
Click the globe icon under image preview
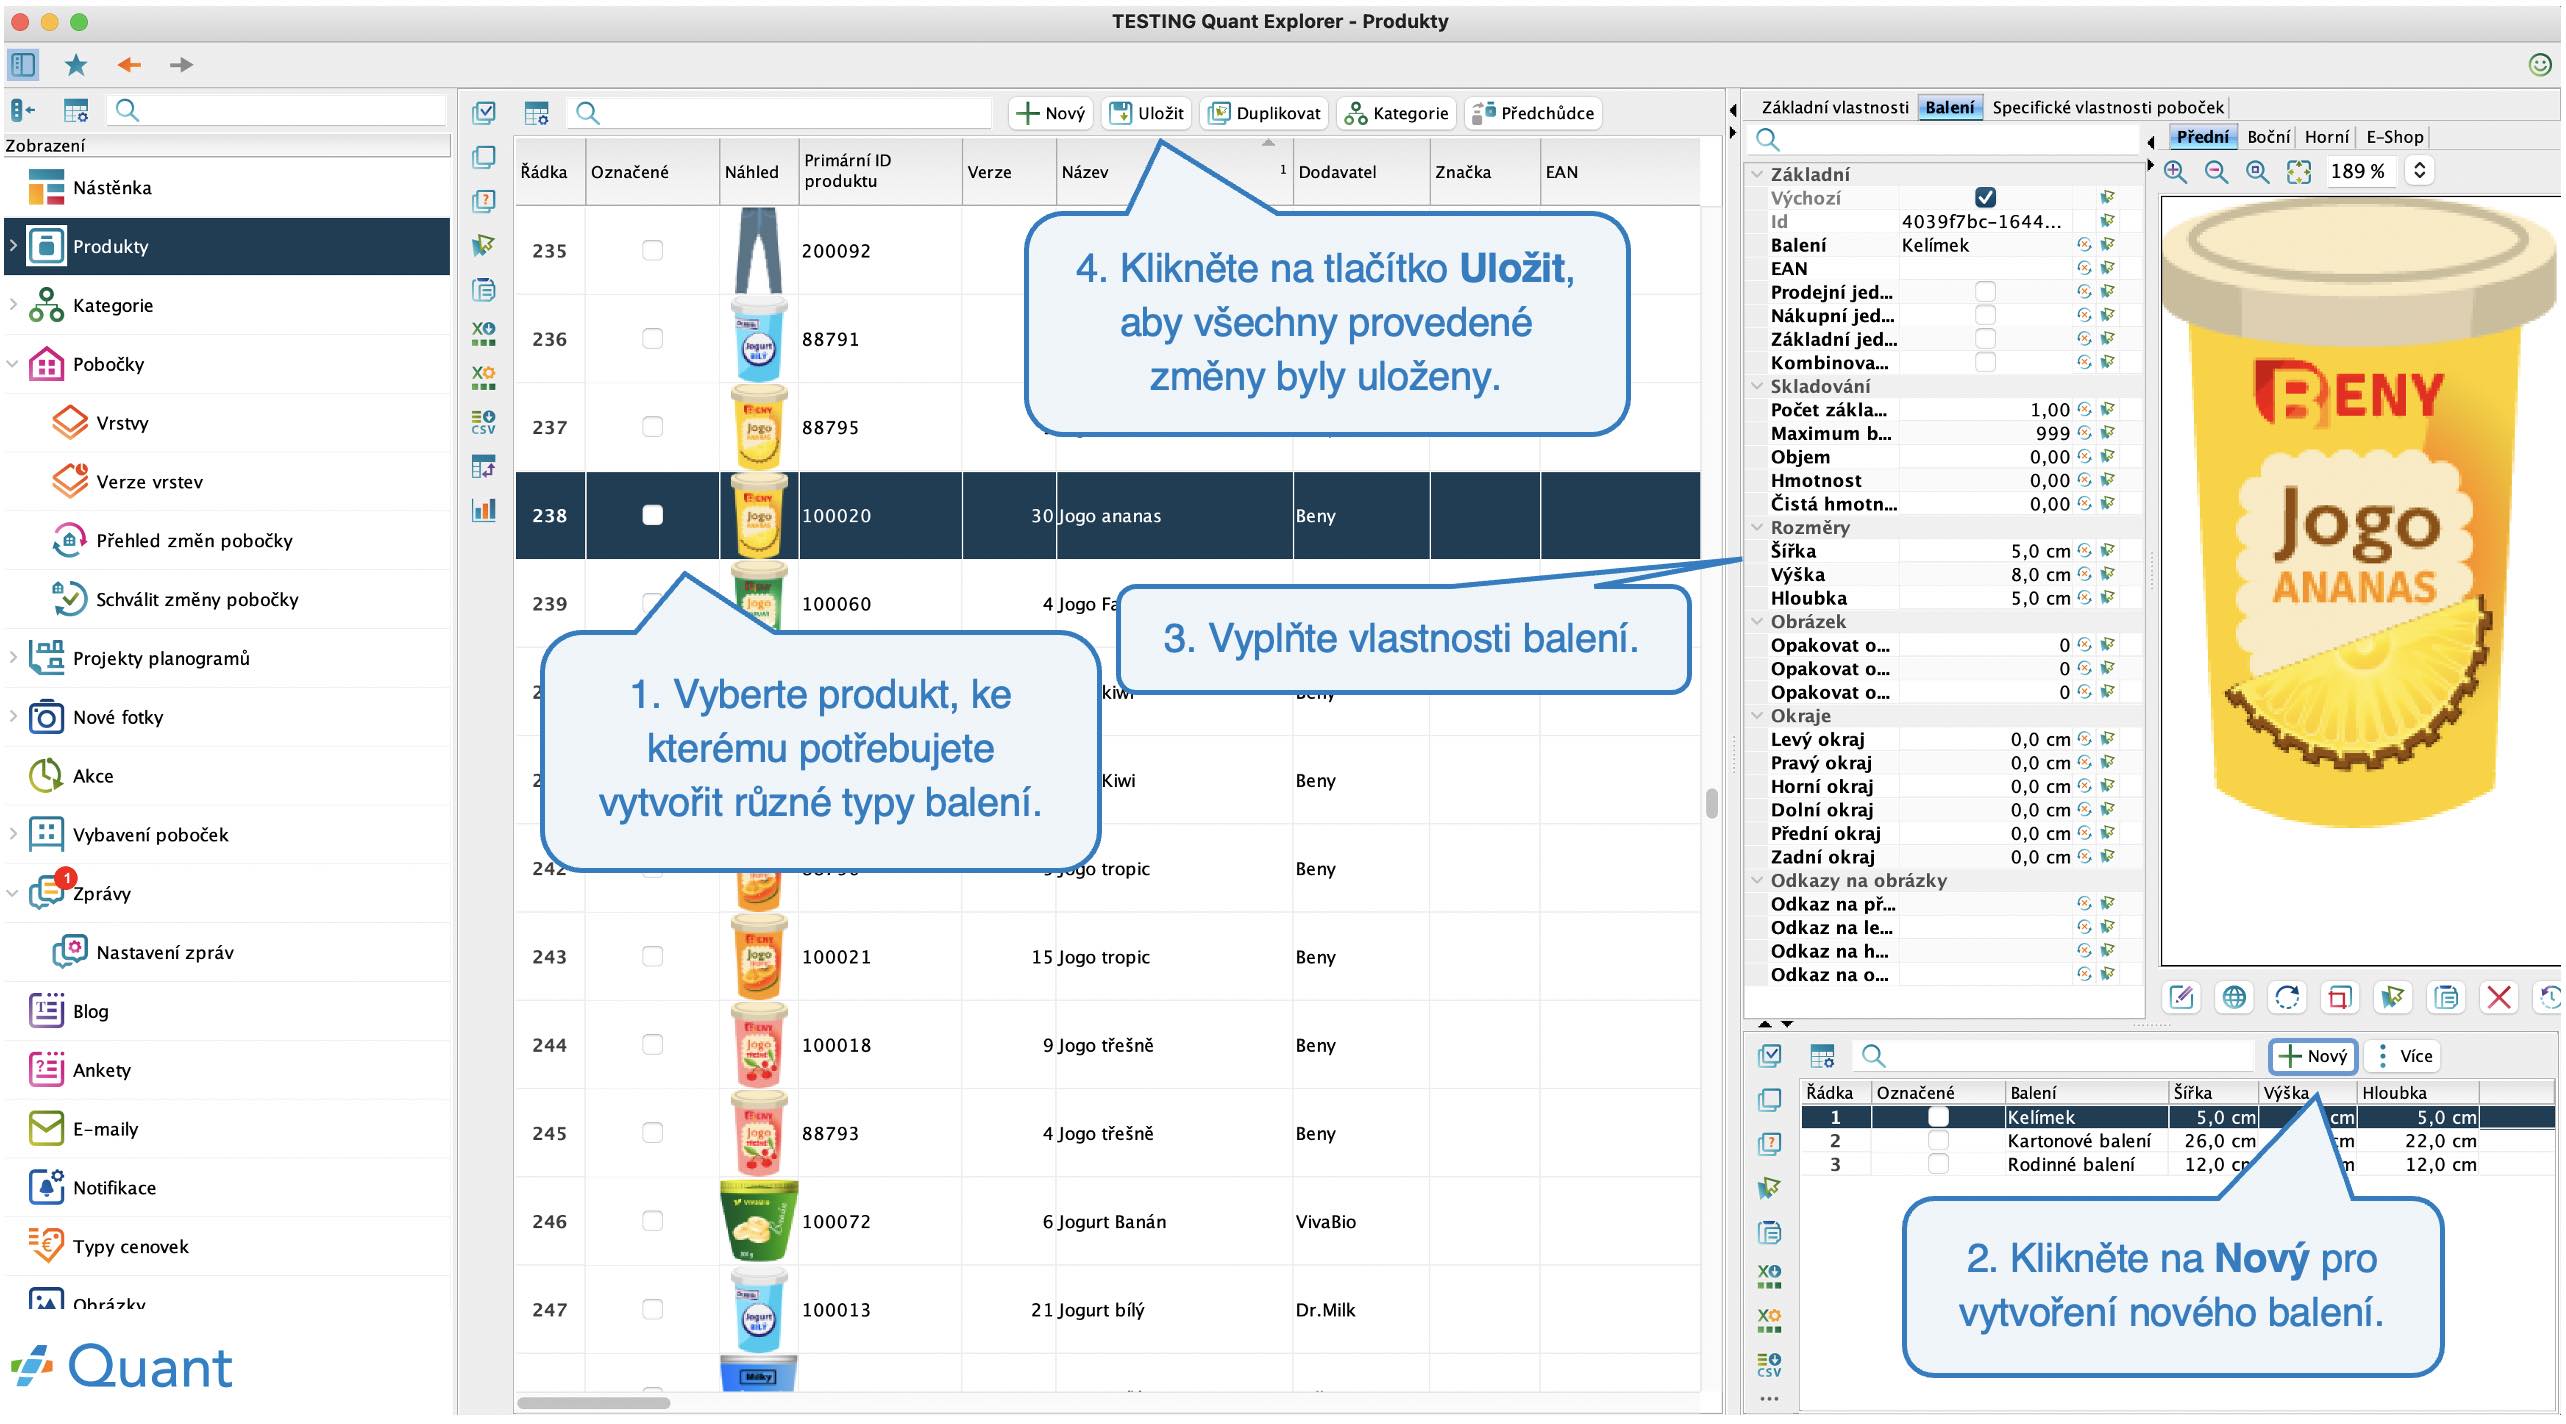(2234, 997)
